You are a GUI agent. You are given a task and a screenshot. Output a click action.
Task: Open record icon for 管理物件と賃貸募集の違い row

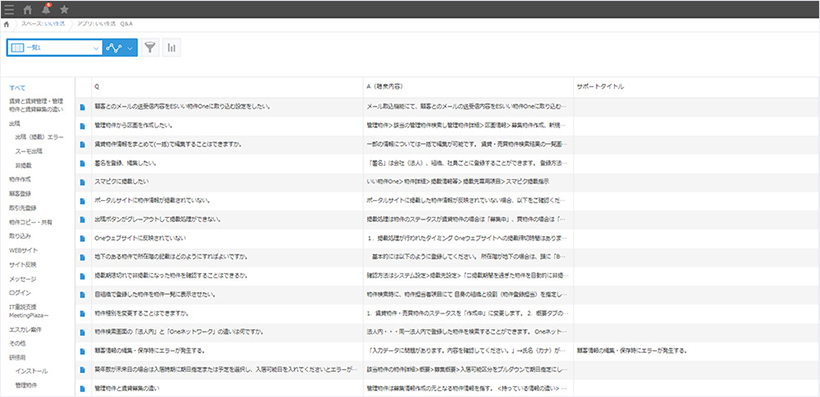[x=82, y=389]
